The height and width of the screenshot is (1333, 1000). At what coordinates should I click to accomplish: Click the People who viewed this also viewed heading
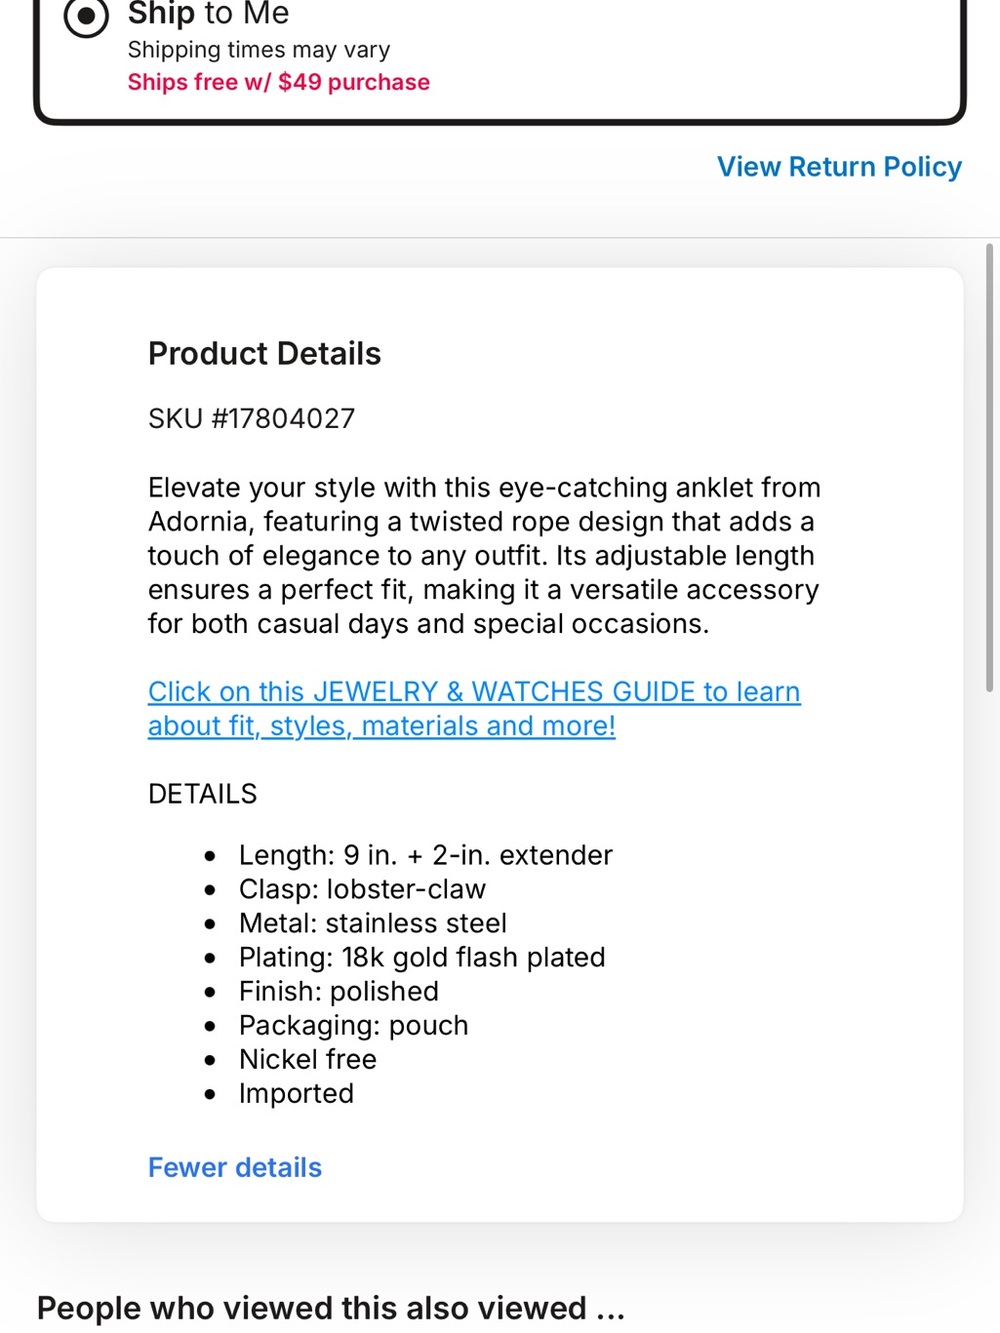[330, 1308]
